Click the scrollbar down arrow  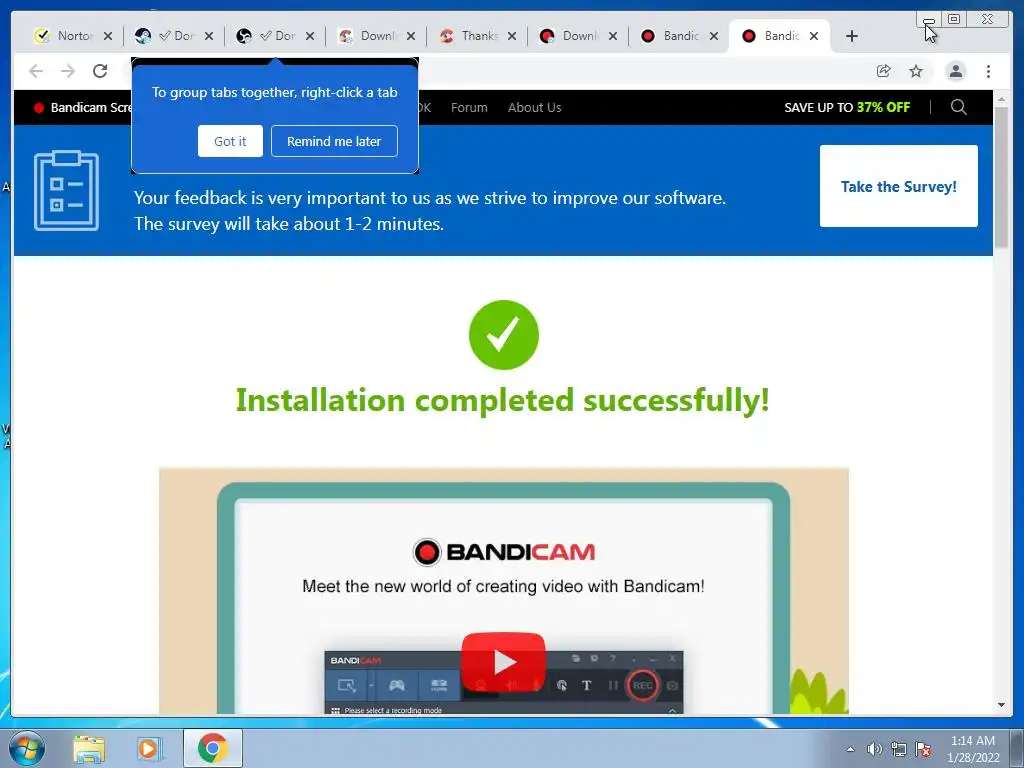coord(1001,705)
